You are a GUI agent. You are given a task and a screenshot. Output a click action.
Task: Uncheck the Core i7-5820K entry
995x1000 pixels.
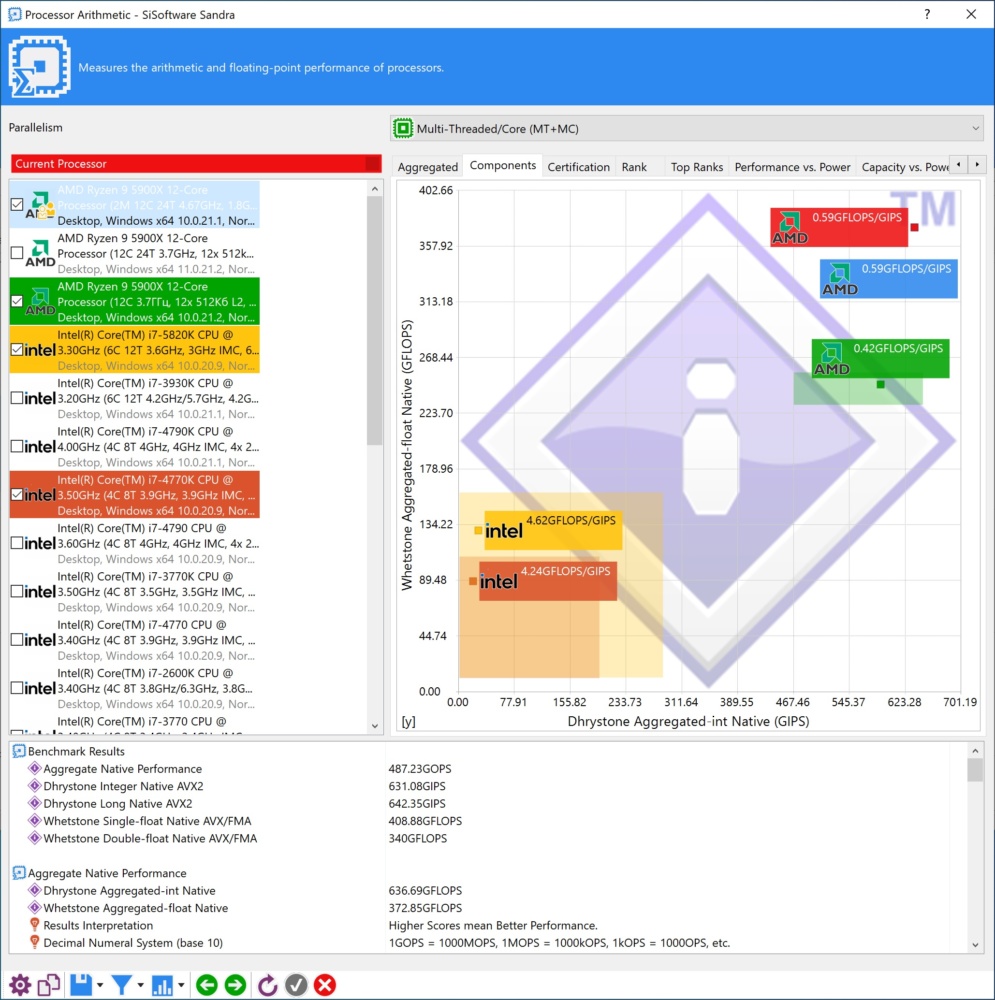(x=17, y=349)
